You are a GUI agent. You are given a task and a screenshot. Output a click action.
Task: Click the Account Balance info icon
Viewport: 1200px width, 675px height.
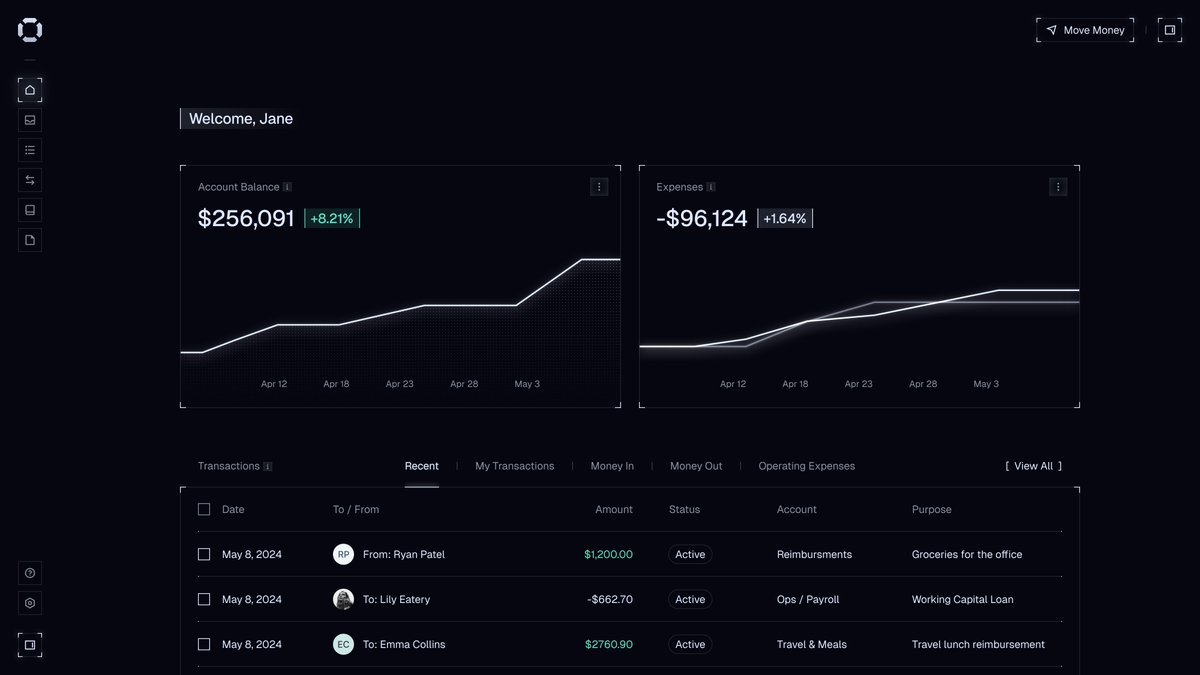click(x=287, y=187)
